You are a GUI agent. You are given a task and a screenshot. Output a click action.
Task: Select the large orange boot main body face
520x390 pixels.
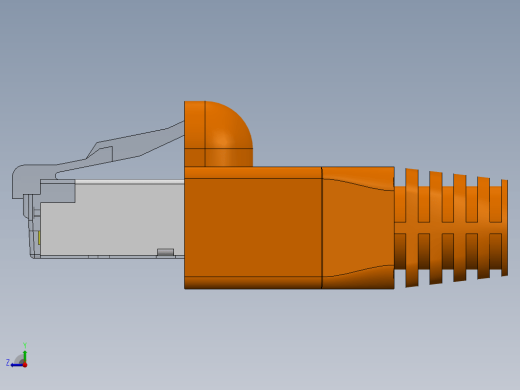point(253,227)
